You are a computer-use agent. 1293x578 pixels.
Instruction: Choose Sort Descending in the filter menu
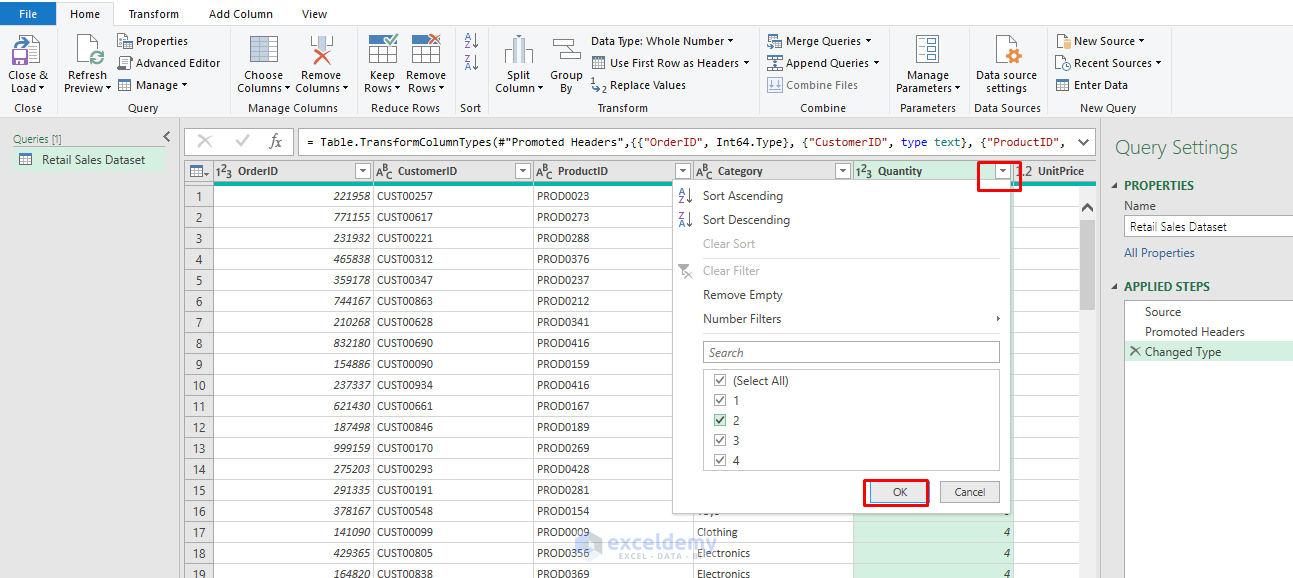pyautogui.click(x=746, y=220)
